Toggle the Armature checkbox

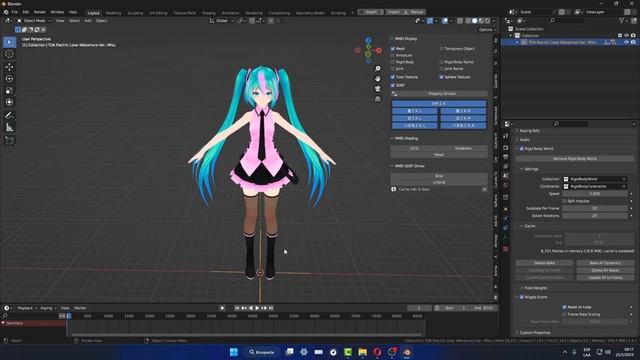click(393, 55)
